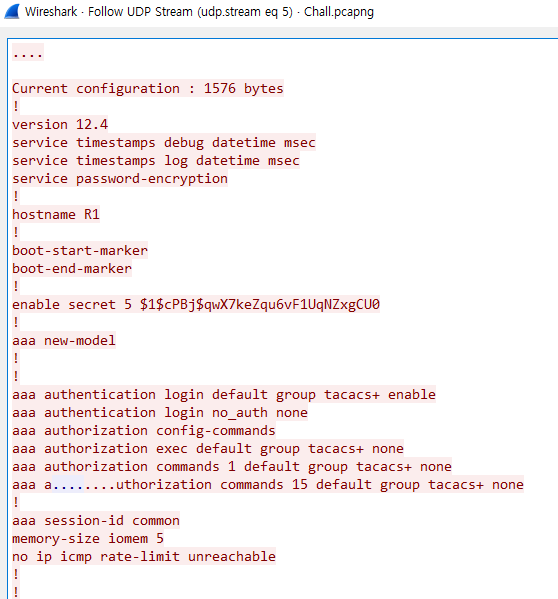This screenshot has width=558, height=599.
Task: Click the window title text 'Follow UDP Stream'
Action: tap(140, 12)
